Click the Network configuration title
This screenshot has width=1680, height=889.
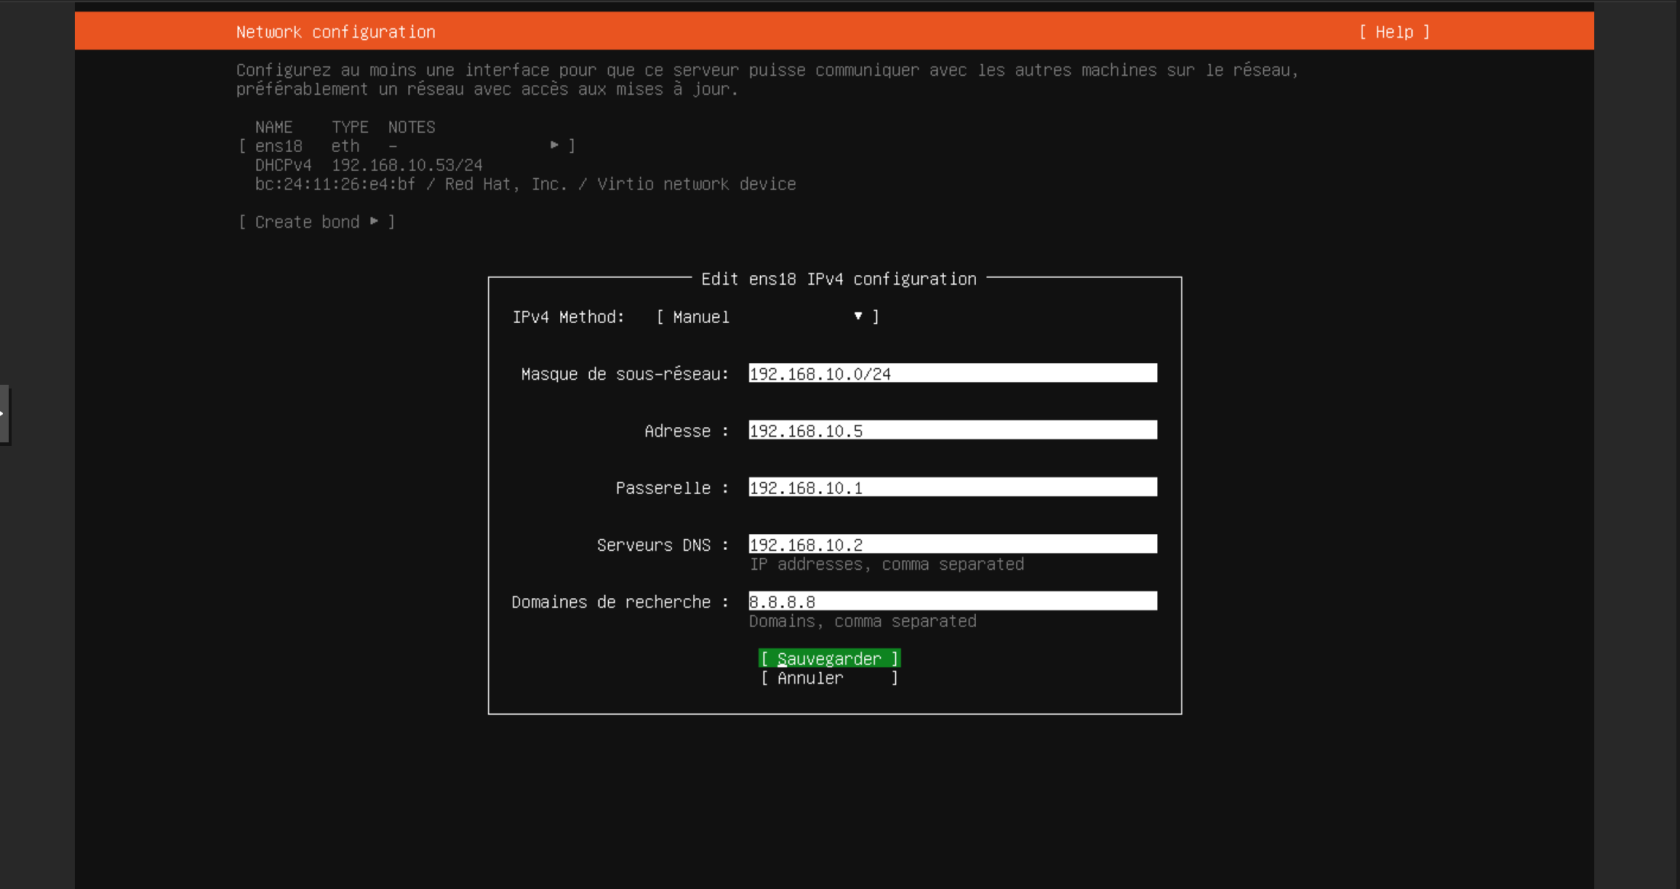tap(335, 32)
